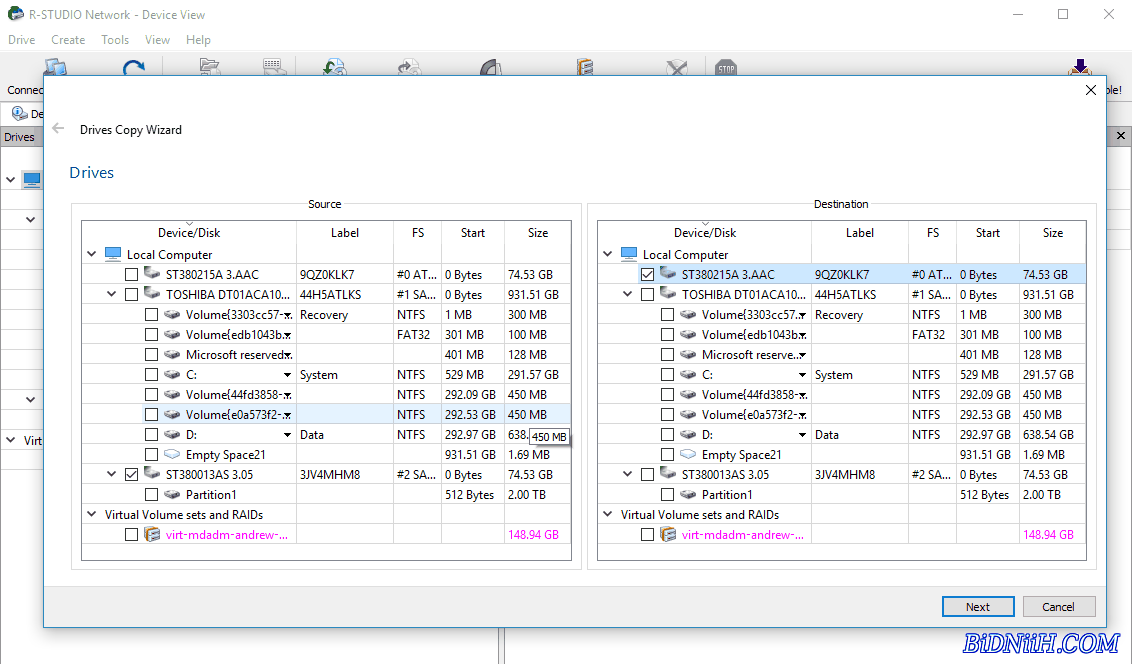Open dropdown arrow on Destination D: row
1132x664 pixels.
click(802, 434)
